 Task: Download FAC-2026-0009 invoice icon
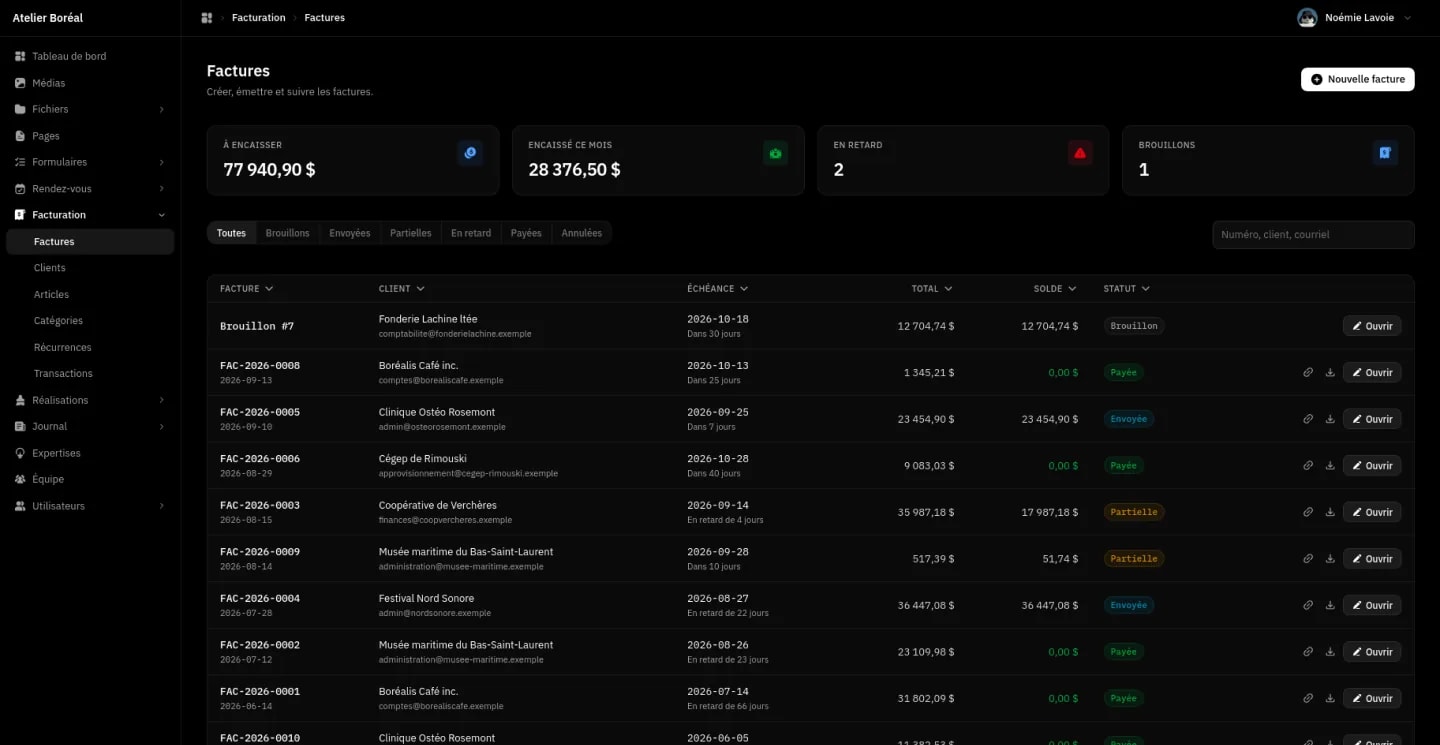pos(1330,559)
